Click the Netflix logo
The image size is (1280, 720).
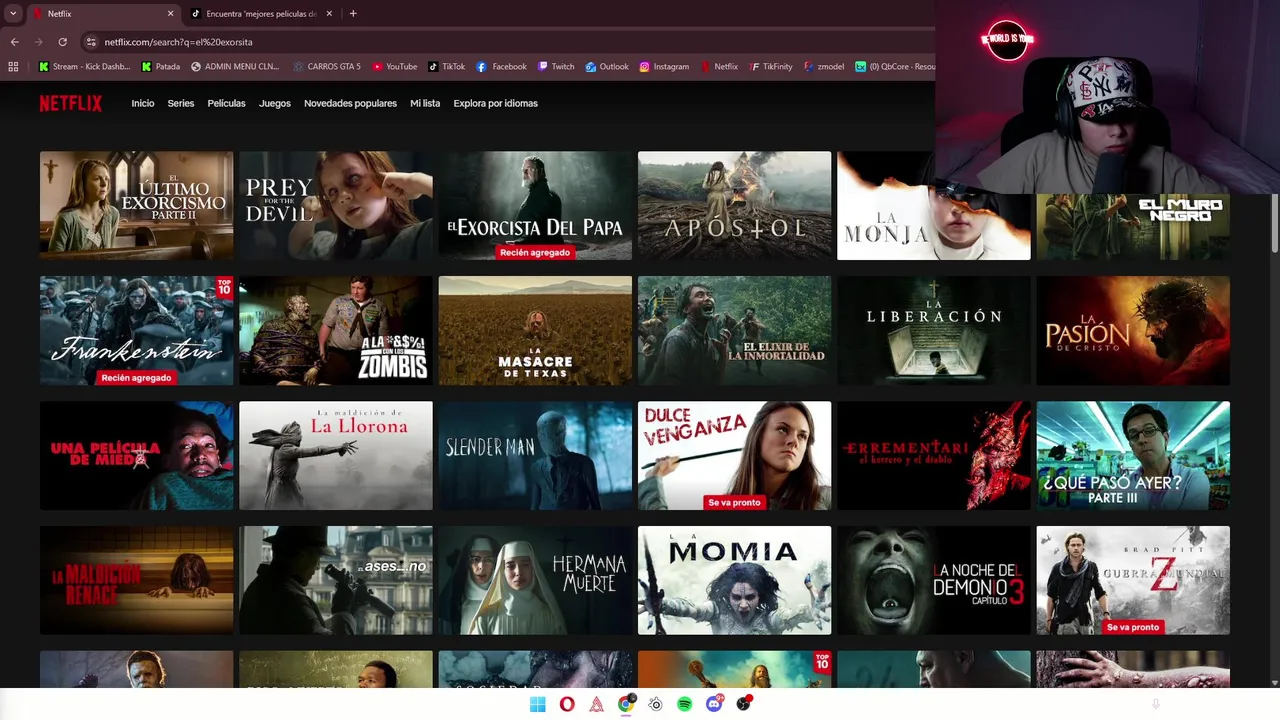tap(70, 103)
